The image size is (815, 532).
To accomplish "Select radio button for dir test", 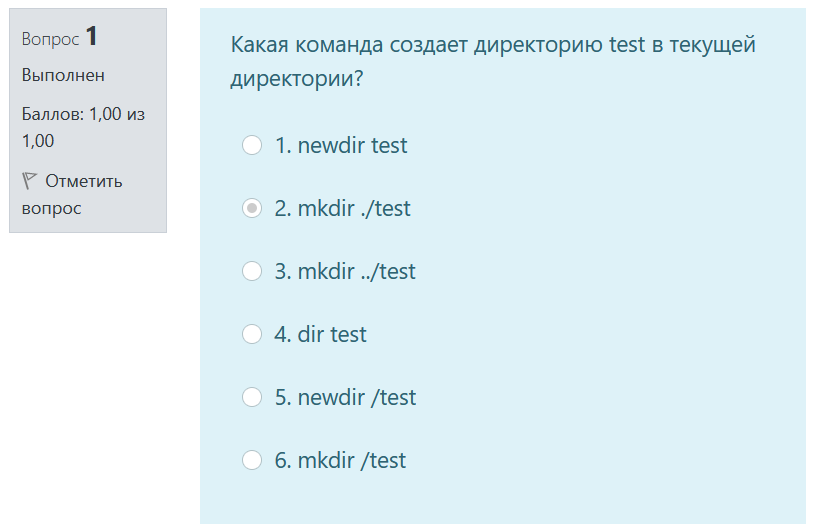I will (252, 334).
